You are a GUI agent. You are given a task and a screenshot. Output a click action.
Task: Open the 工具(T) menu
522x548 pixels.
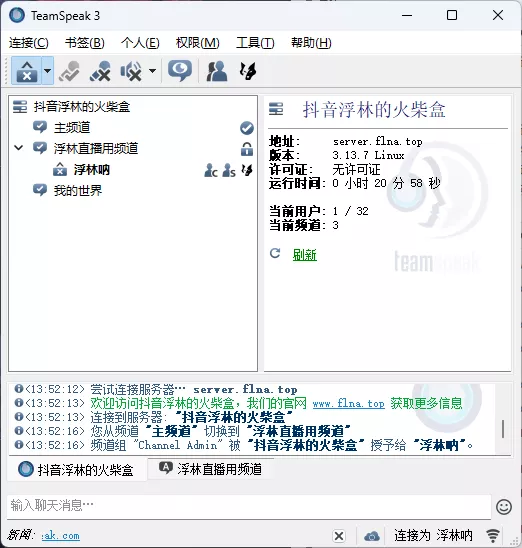tap(255, 43)
